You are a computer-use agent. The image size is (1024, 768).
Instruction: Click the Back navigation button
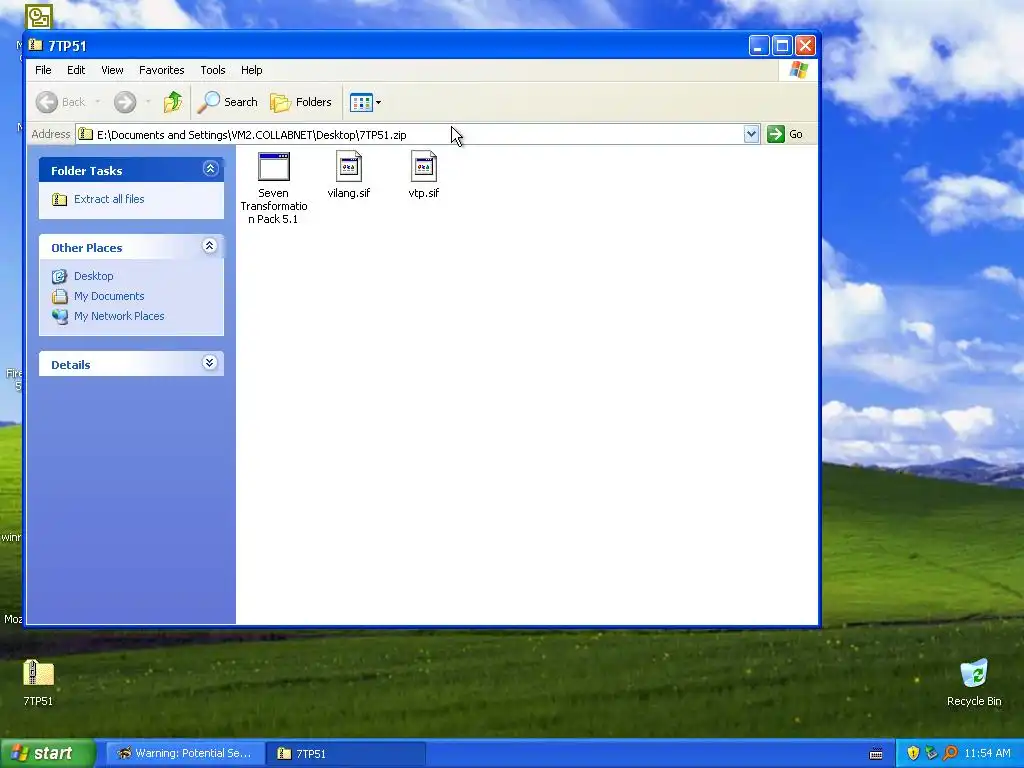(x=60, y=102)
